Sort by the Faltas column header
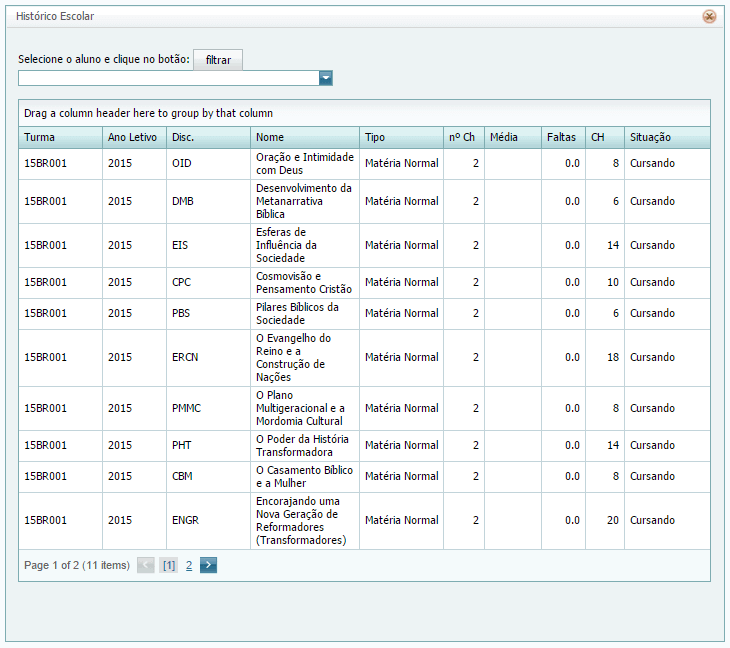 (x=563, y=137)
